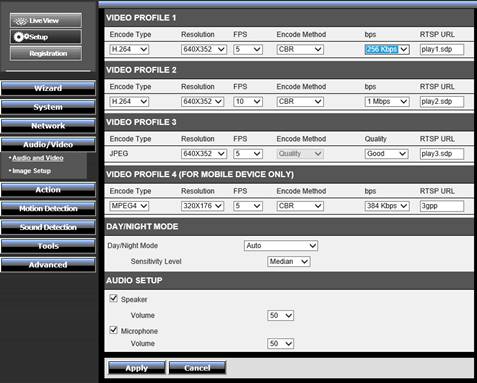
Task: Expand the Day/Night Mode Auto dropdown
Action: pos(281,246)
